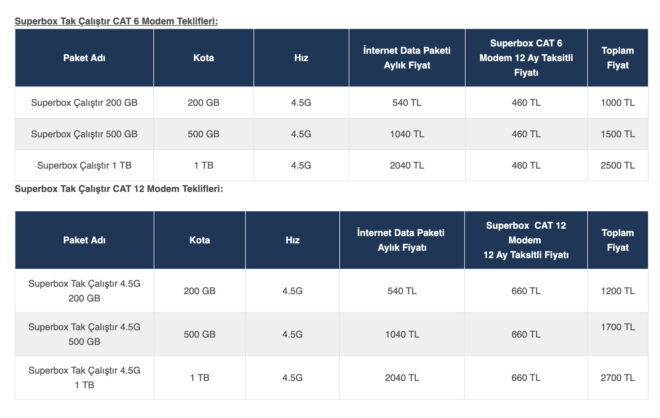The height and width of the screenshot is (418, 660).
Task: Click the Superbox Çalıştır 1 TB package name
Action: point(84,165)
